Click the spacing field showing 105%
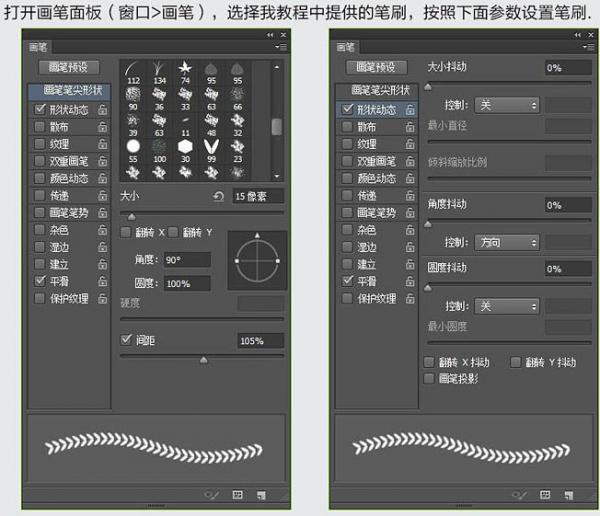The image size is (600, 516). click(261, 341)
